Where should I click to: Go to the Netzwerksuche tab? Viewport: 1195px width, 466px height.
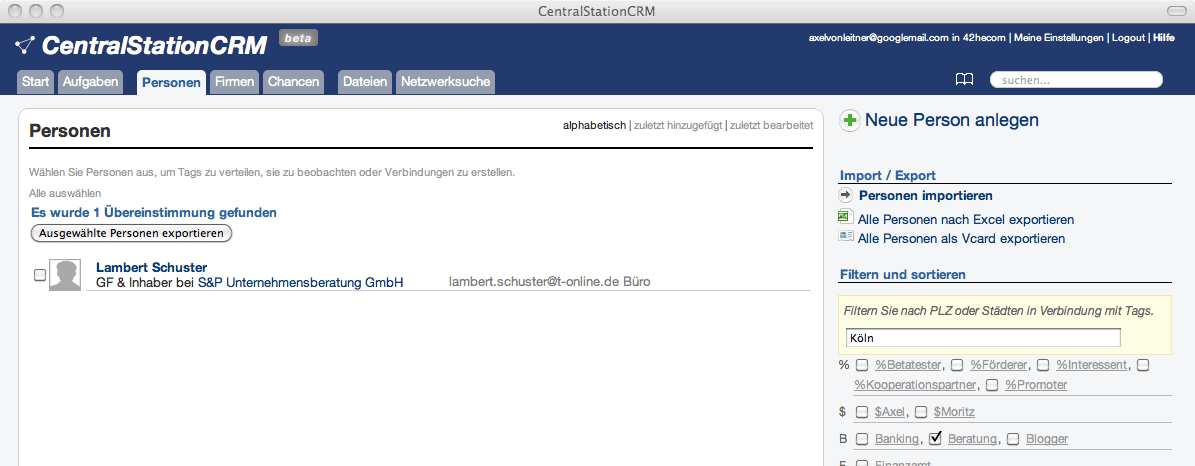[445, 82]
